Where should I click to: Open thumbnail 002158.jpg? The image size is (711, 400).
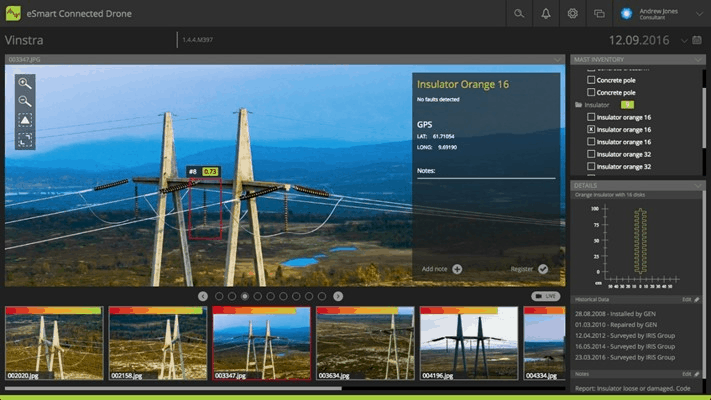coord(158,343)
